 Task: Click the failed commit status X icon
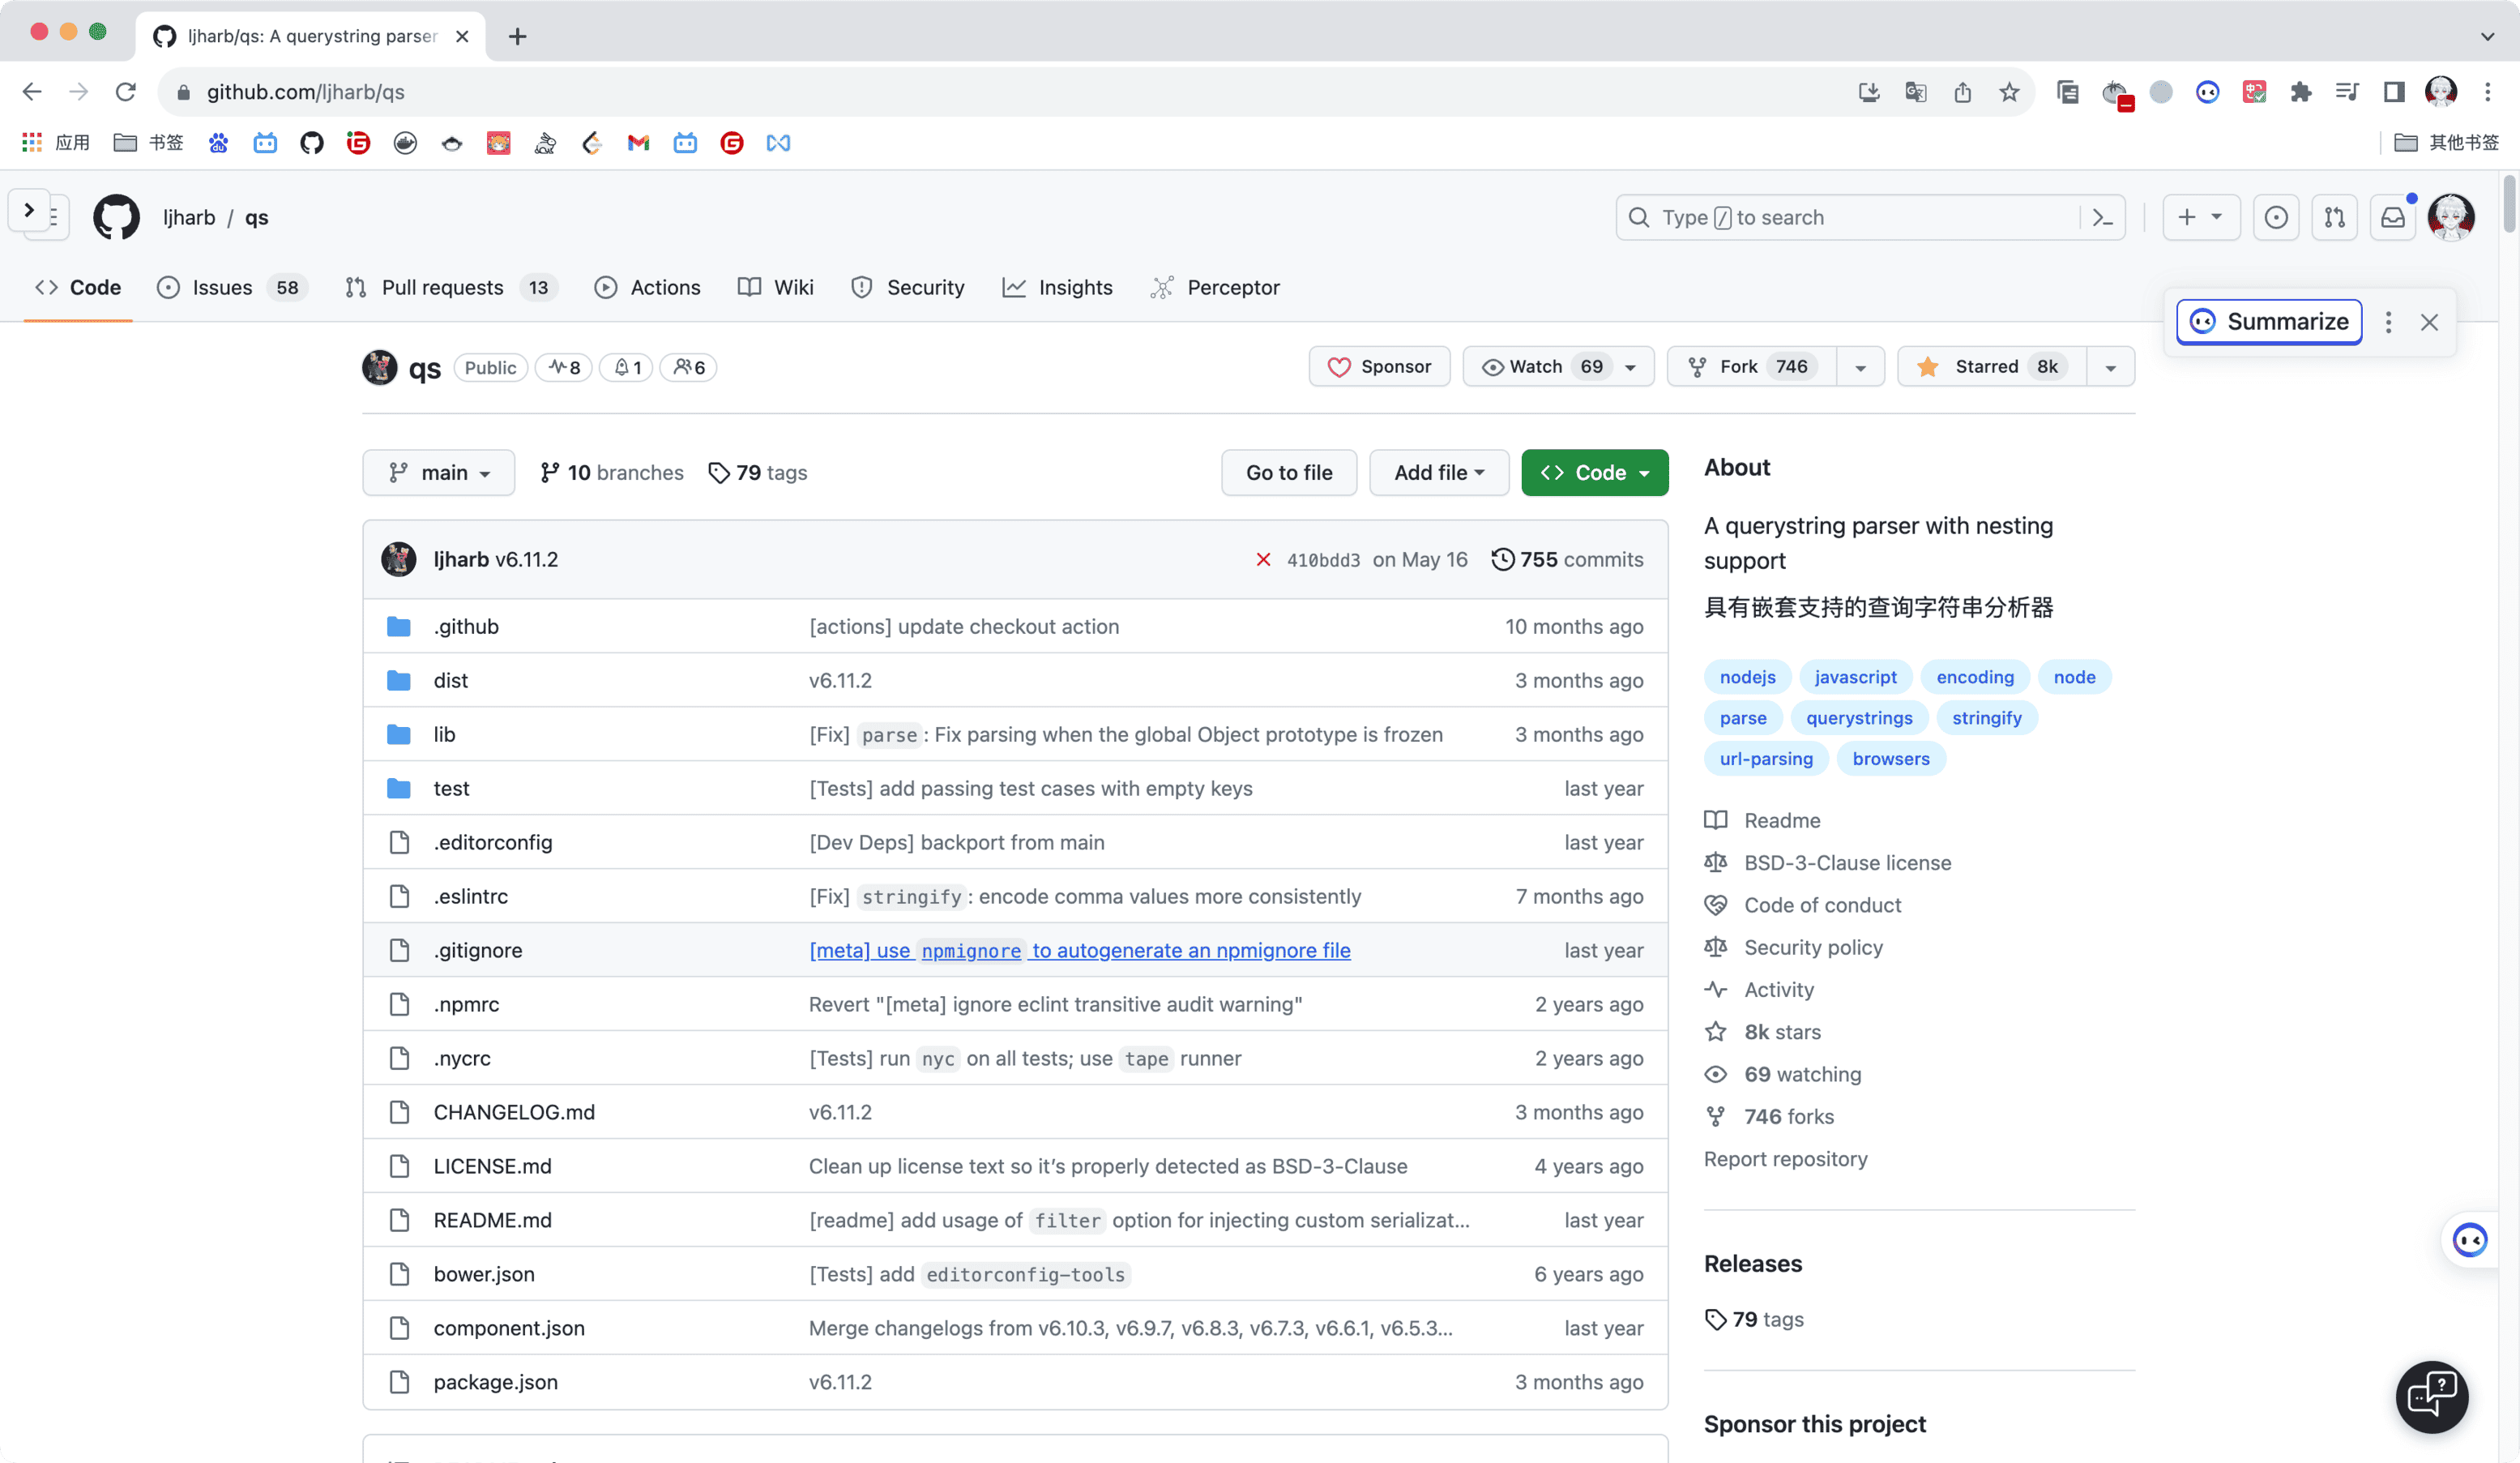point(1263,559)
